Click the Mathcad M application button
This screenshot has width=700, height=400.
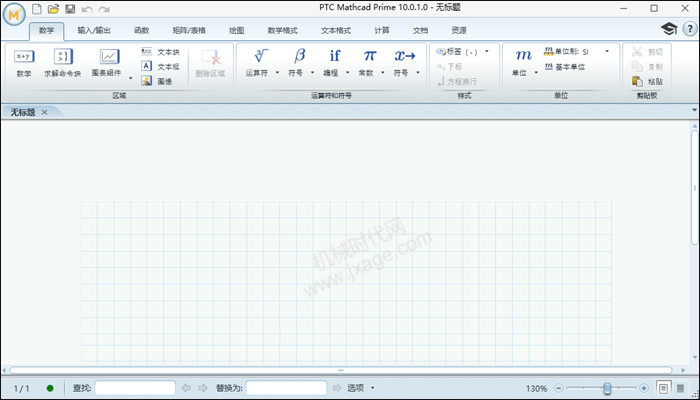click(x=14, y=14)
